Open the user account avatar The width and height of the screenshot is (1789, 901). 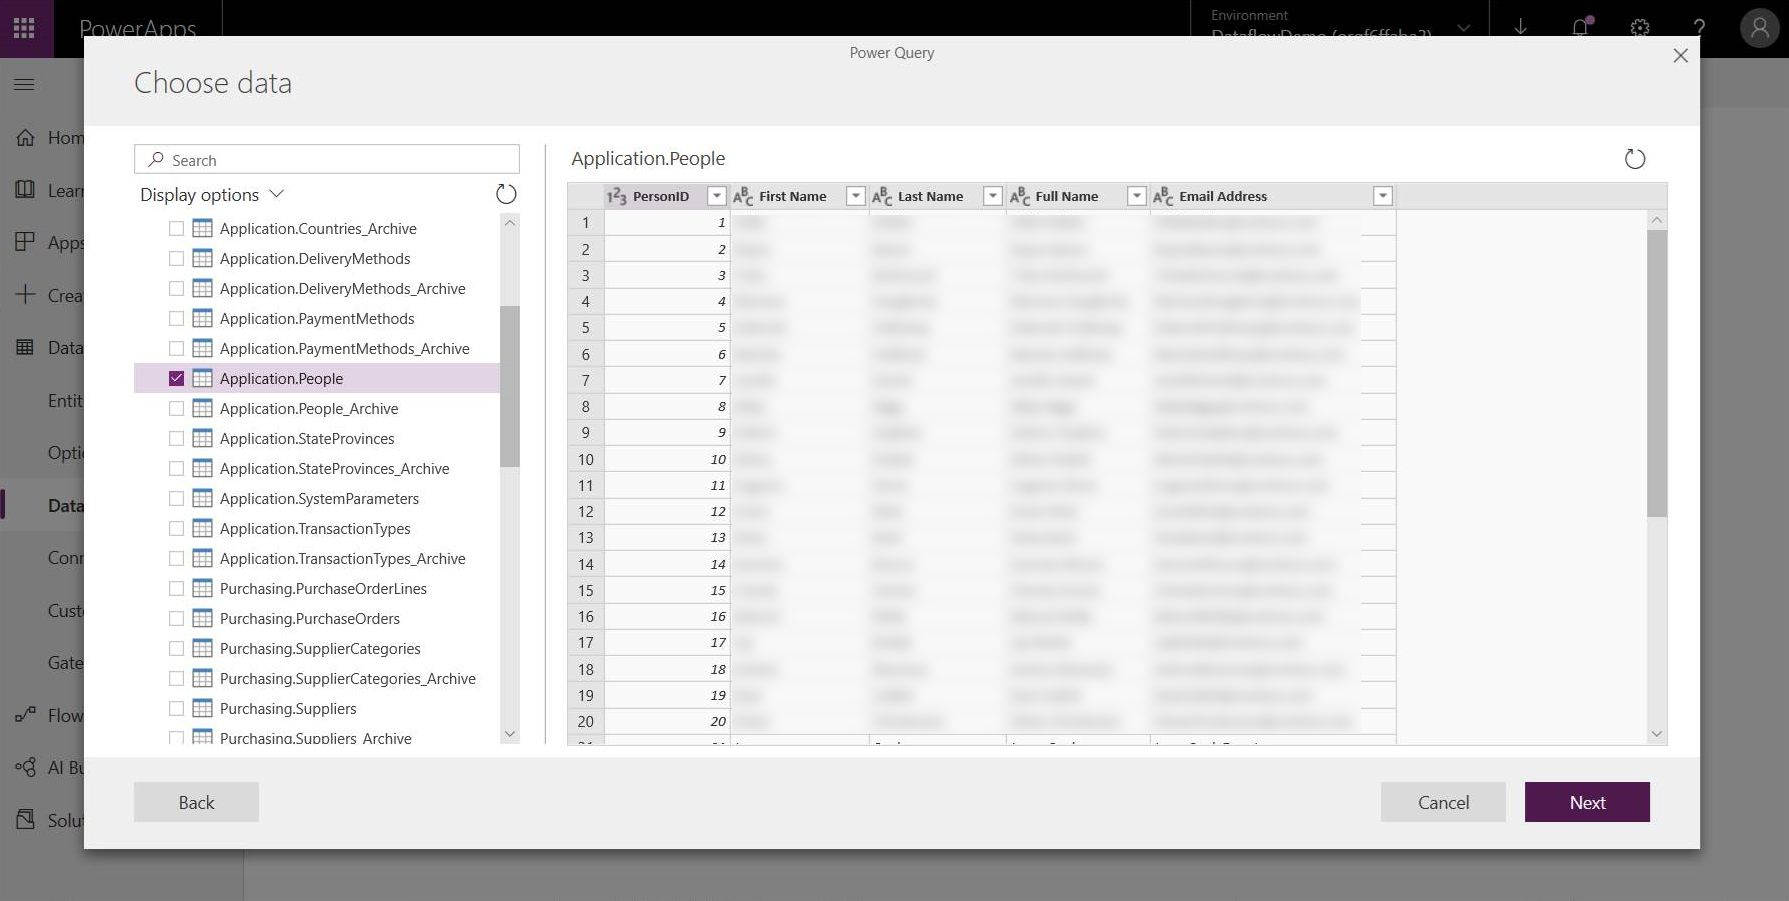(x=1759, y=28)
